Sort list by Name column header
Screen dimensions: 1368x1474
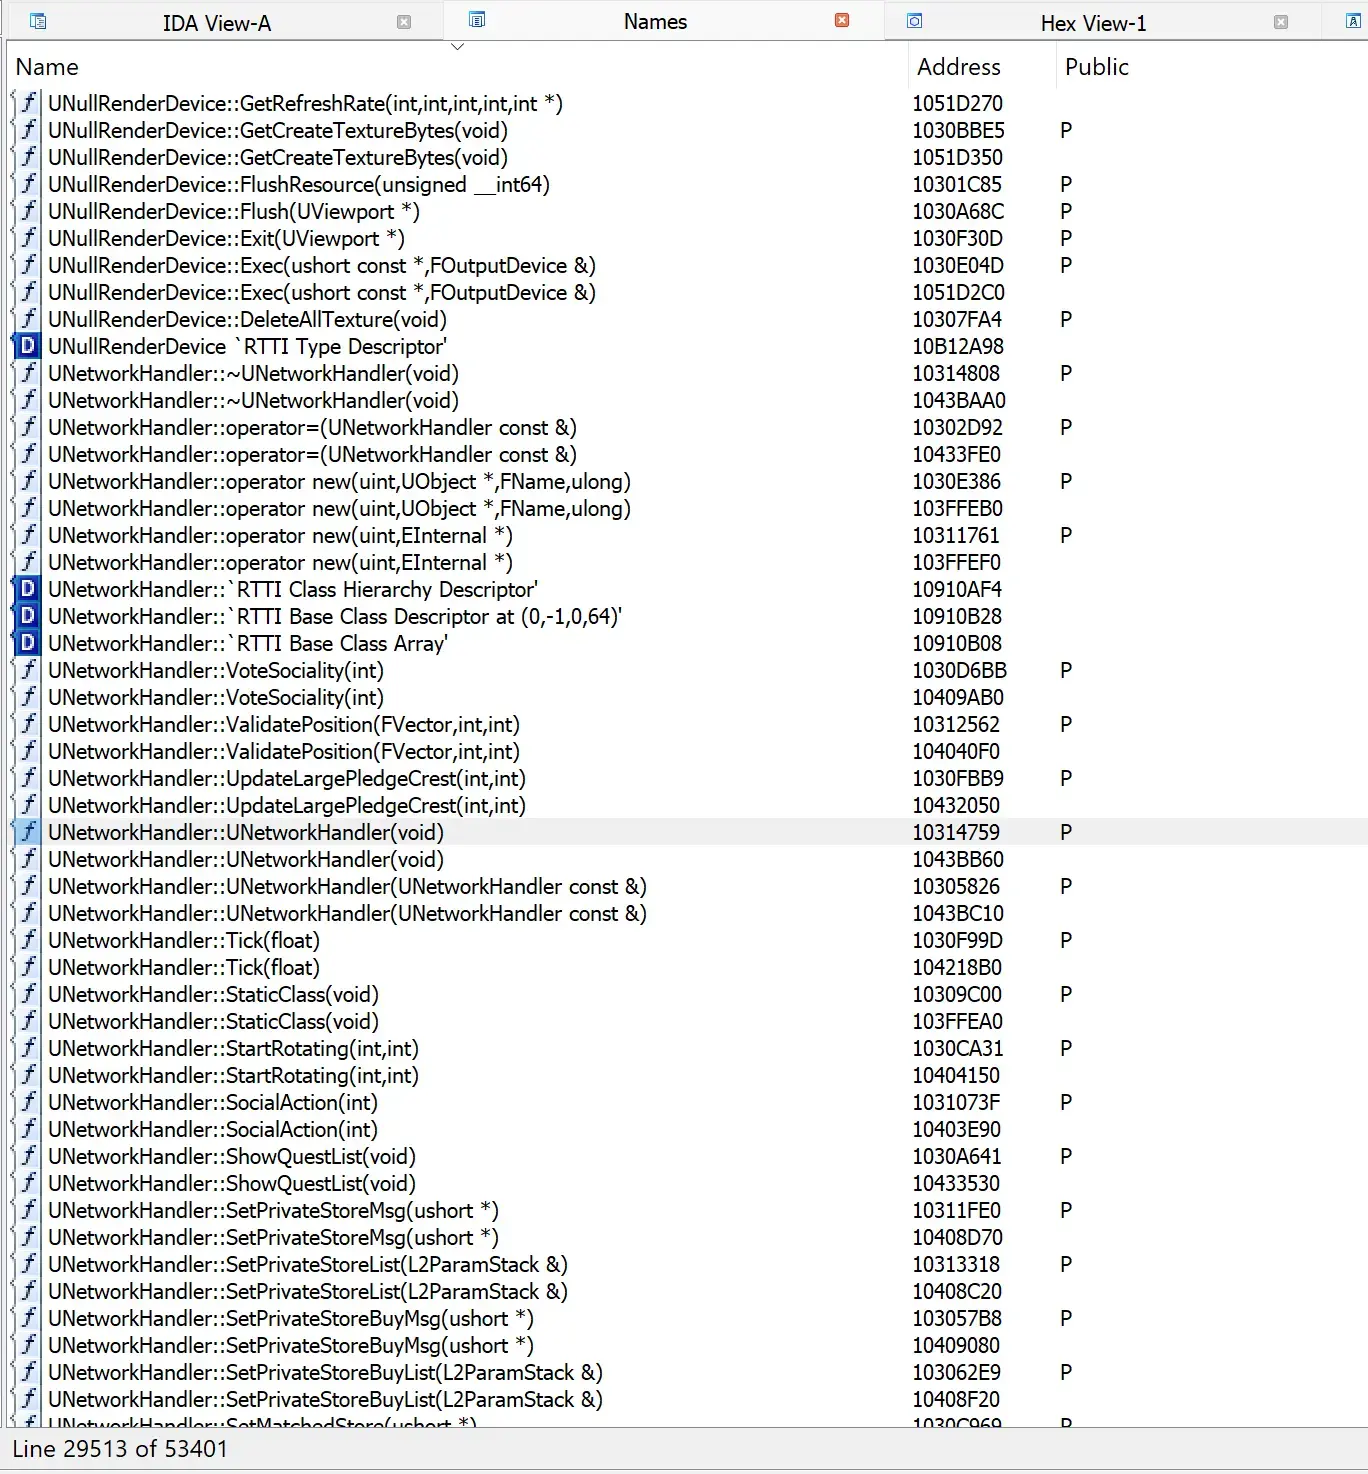[x=47, y=67]
